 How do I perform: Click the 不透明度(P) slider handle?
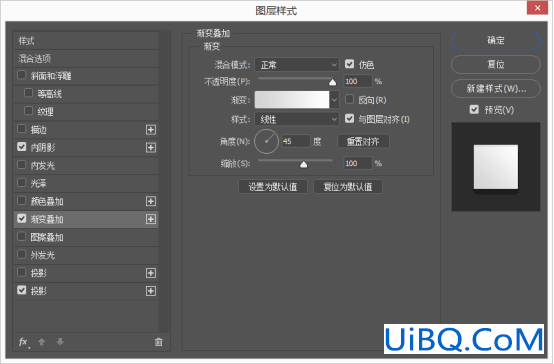tap(332, 82)
